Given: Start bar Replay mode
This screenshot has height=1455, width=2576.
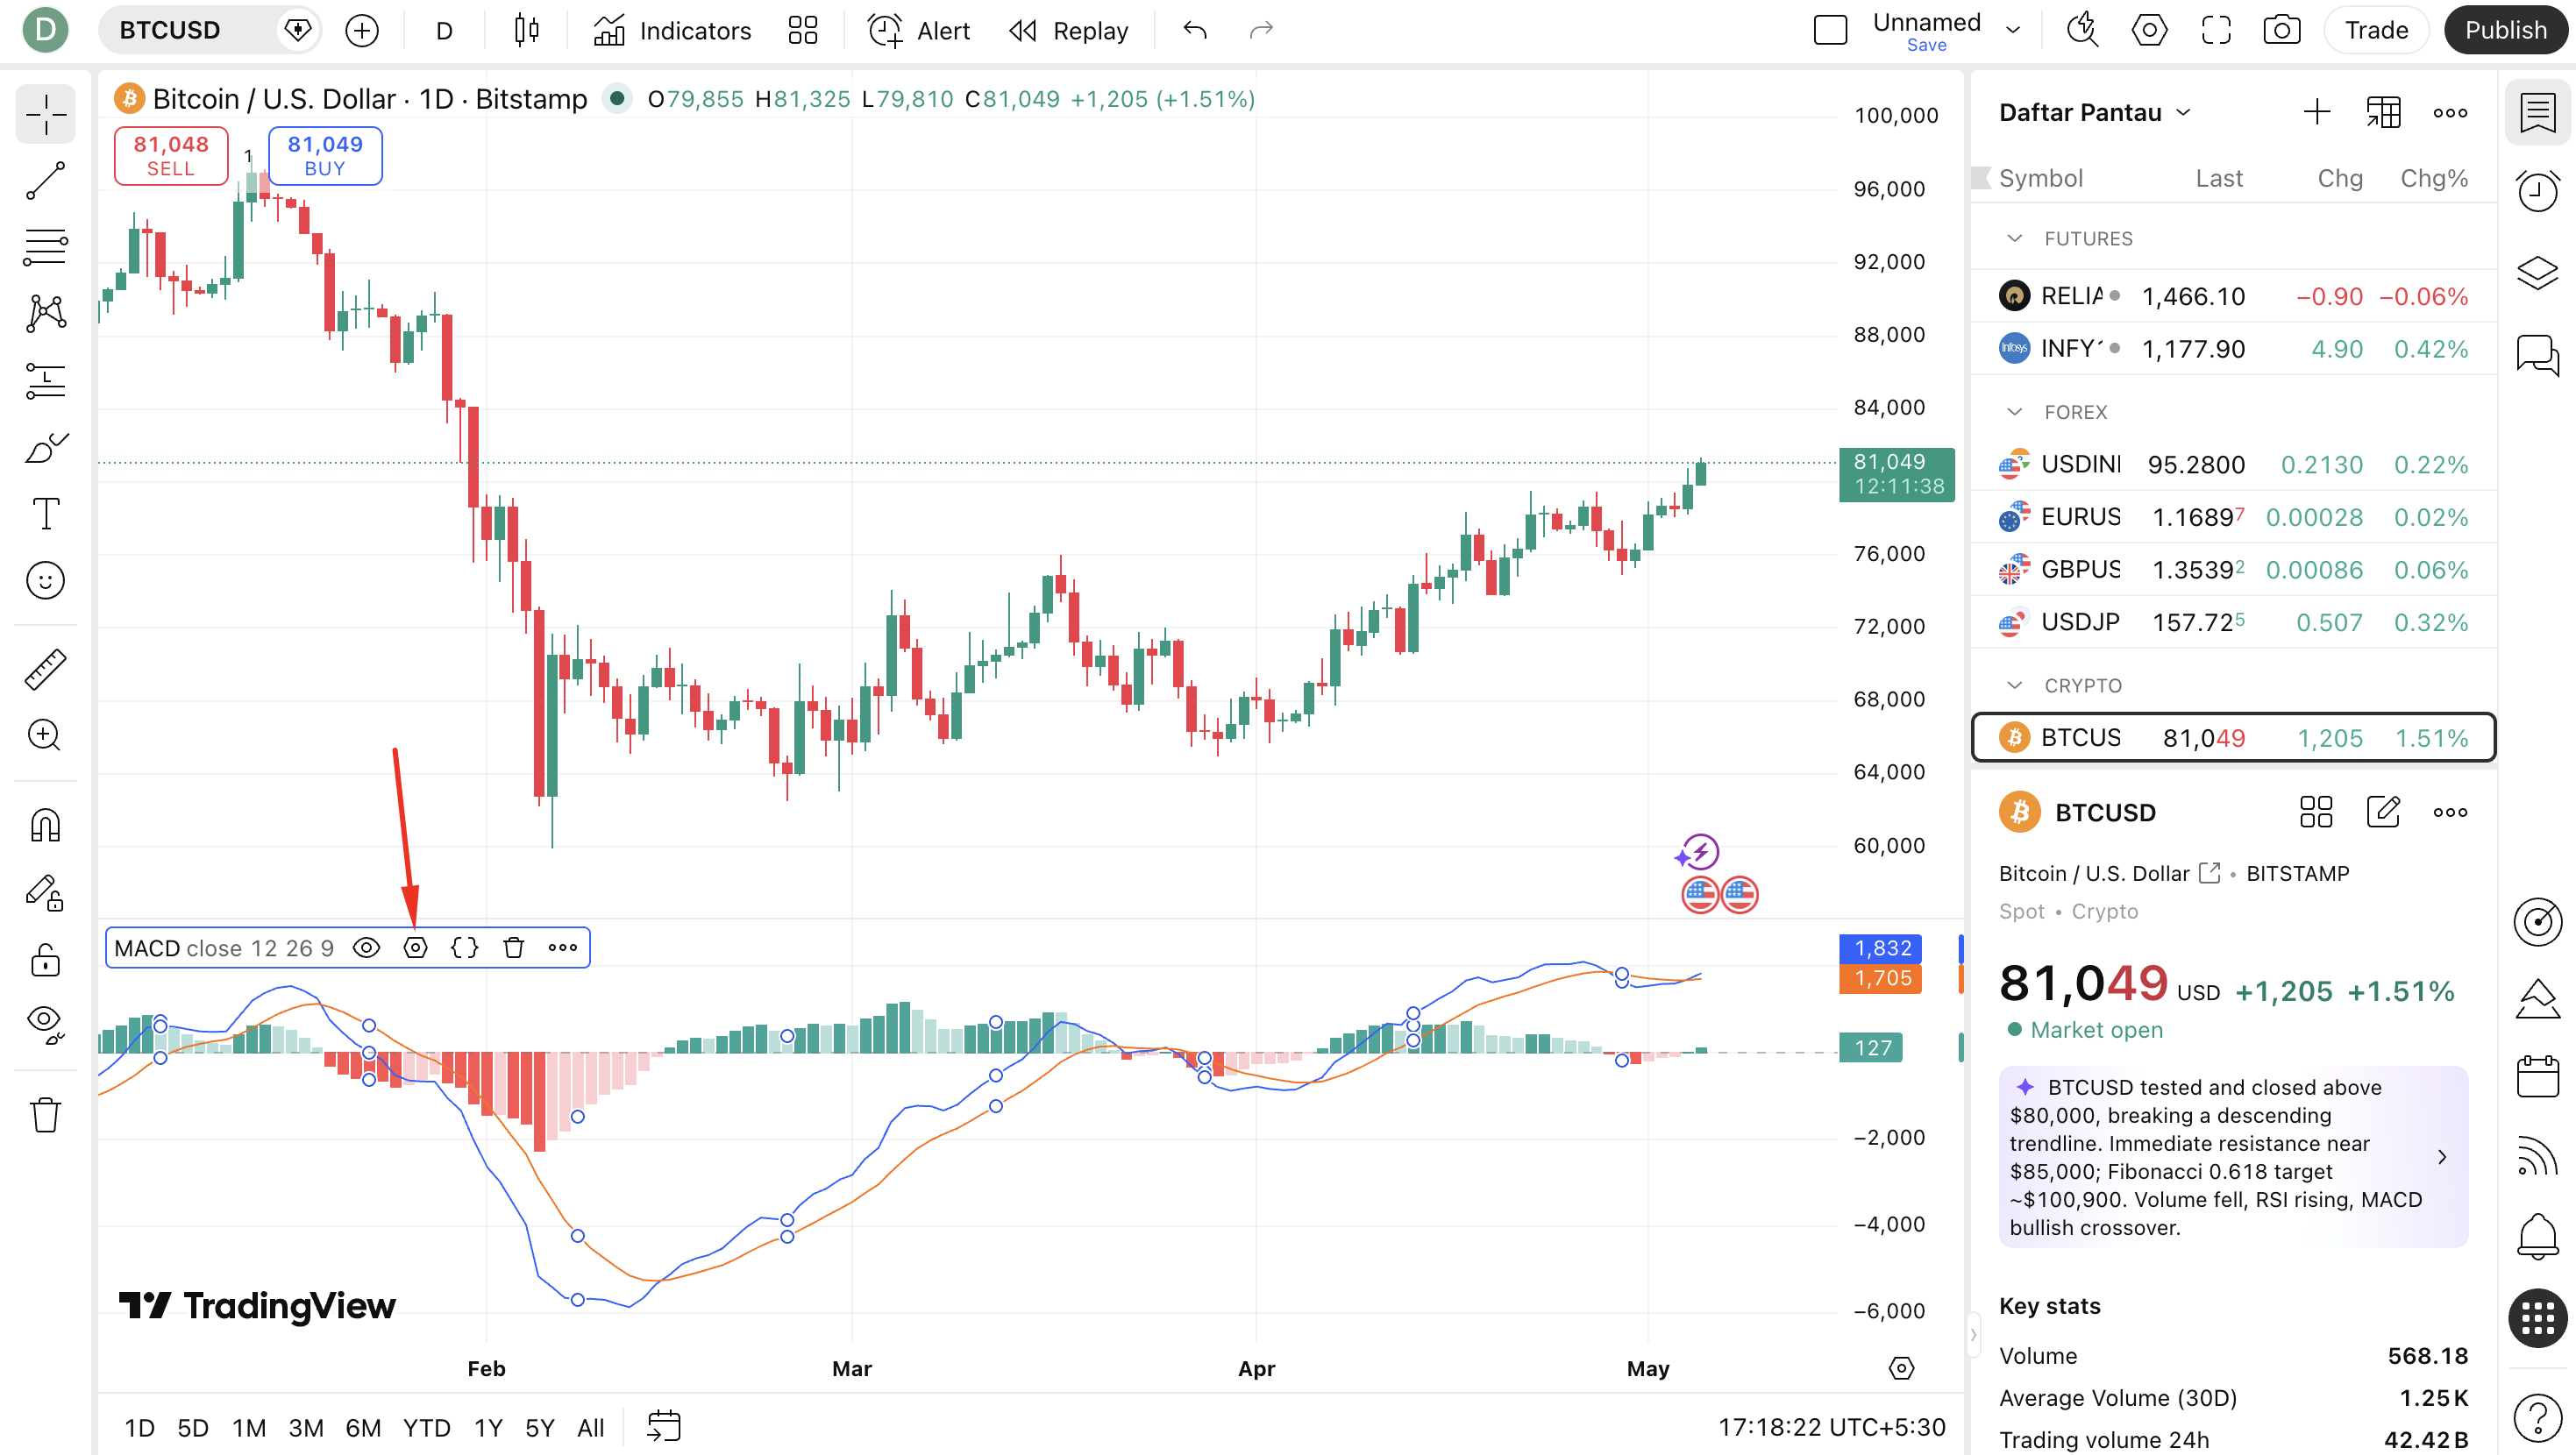Looking at the screenshot, I should [1069, 30].
